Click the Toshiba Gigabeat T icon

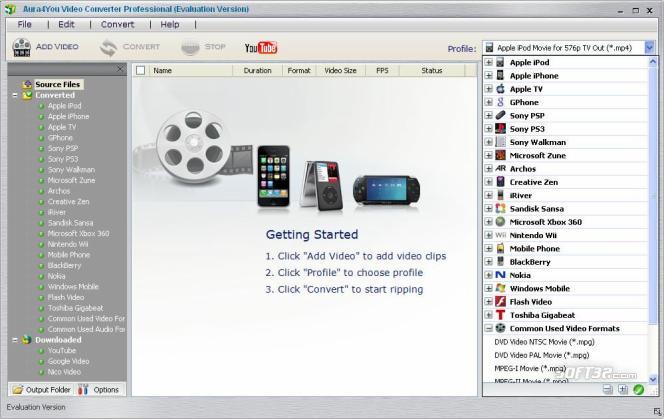tap(501, 315)
